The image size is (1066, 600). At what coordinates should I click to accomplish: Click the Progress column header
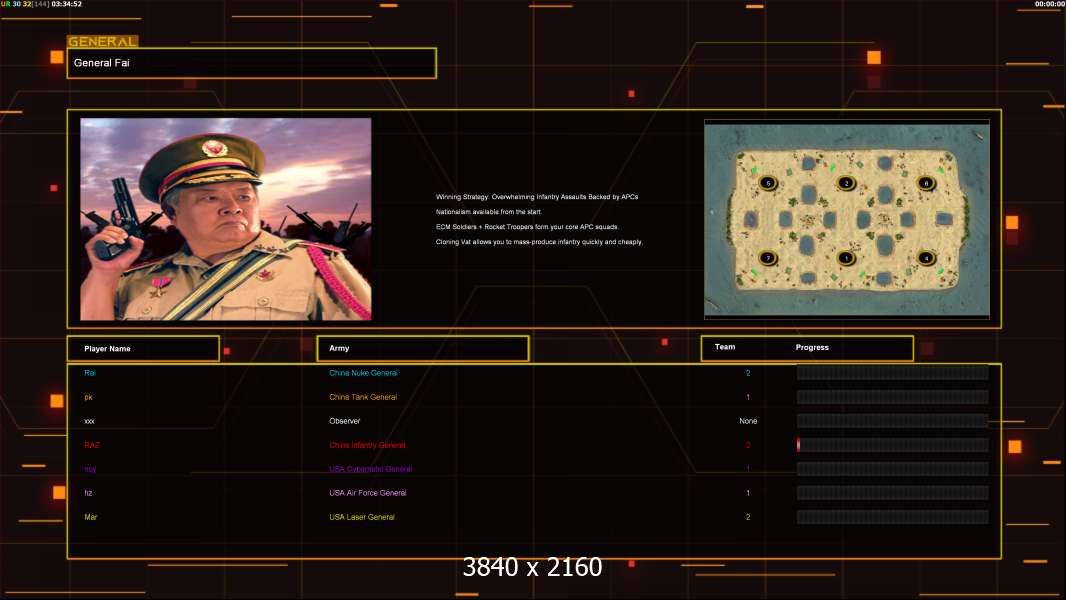(812, 347)
